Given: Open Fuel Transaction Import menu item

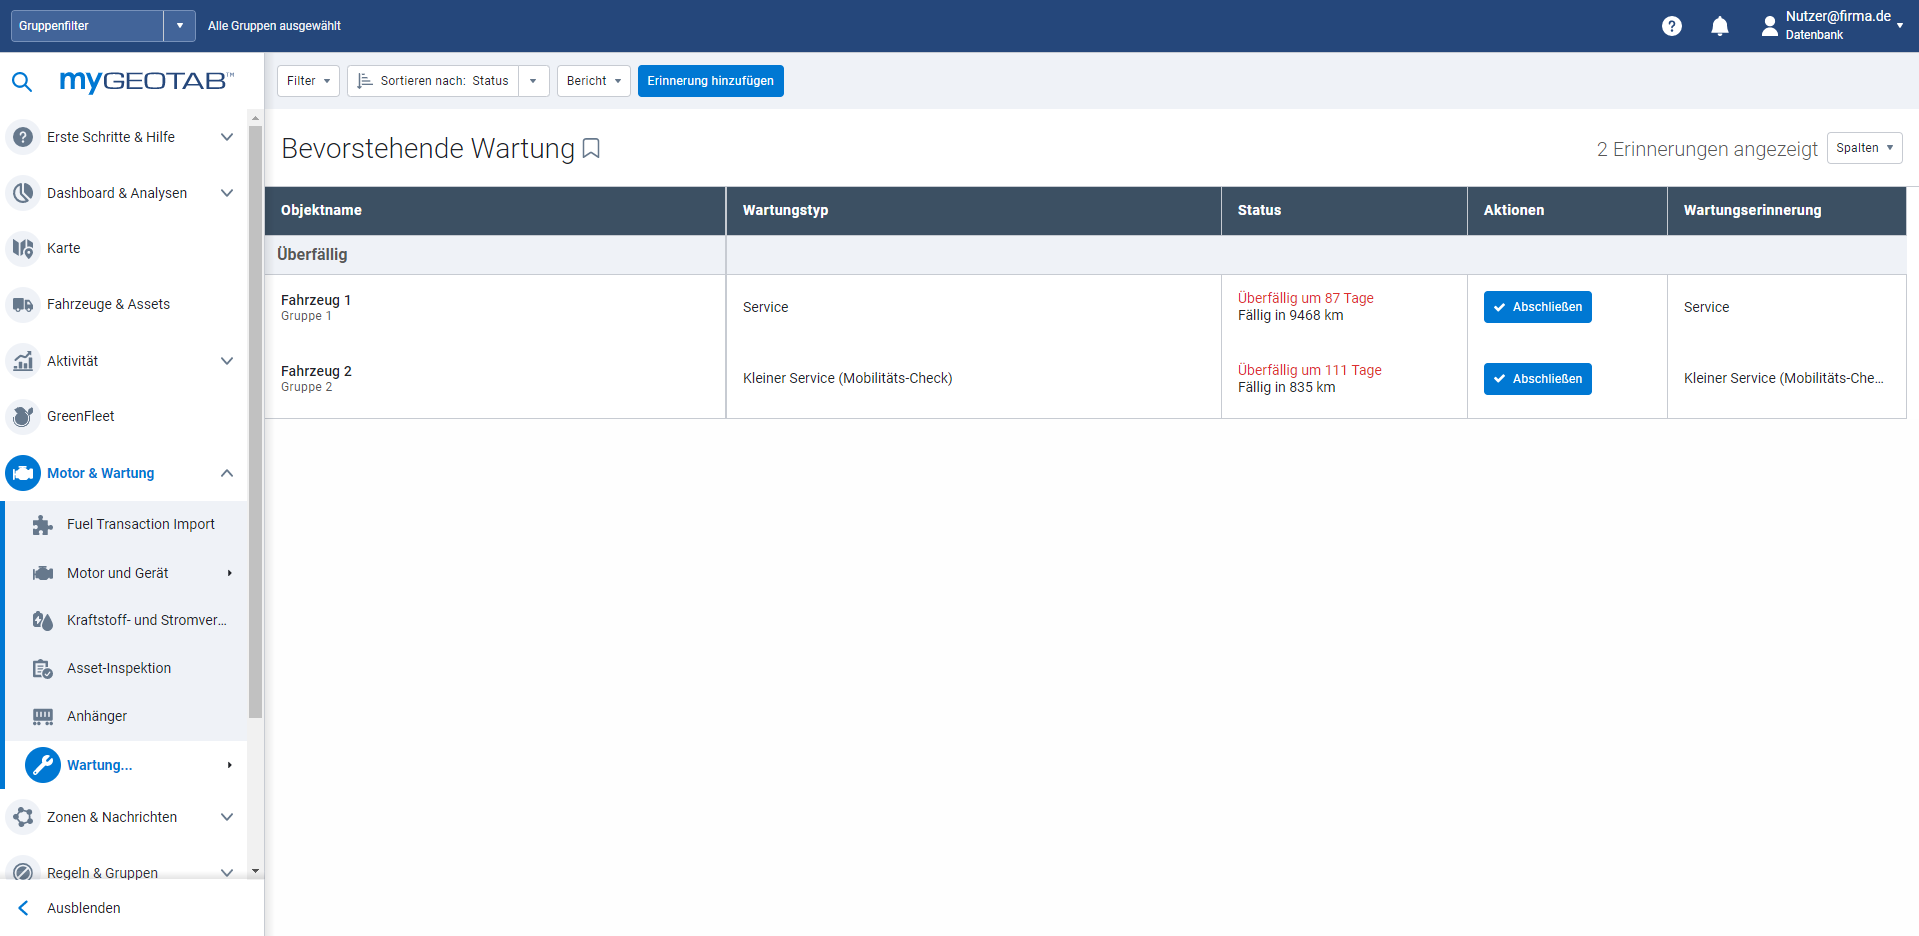Looking at the screenshot, I should [140, 524].
